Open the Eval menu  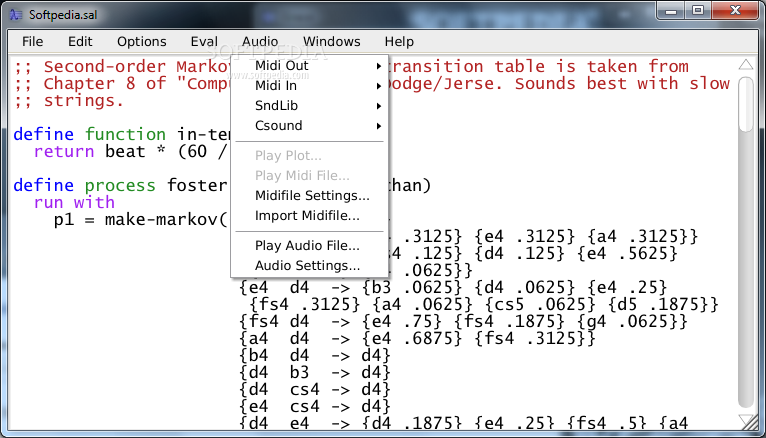tap(204, 42)
